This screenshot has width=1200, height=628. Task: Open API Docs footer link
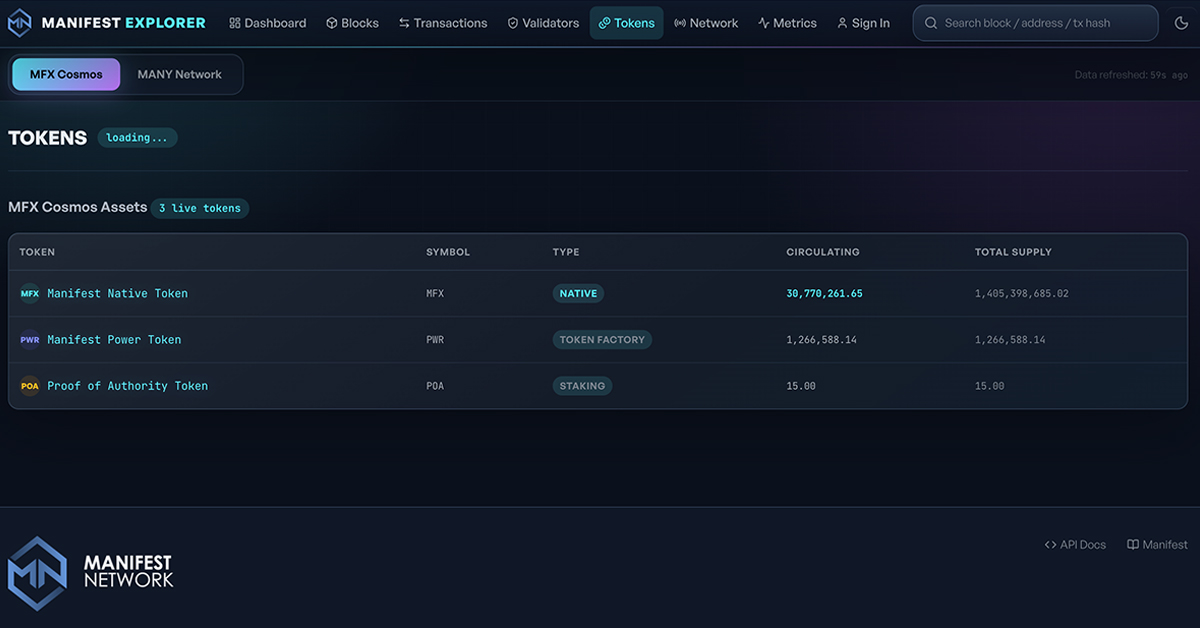(1075, 545)
